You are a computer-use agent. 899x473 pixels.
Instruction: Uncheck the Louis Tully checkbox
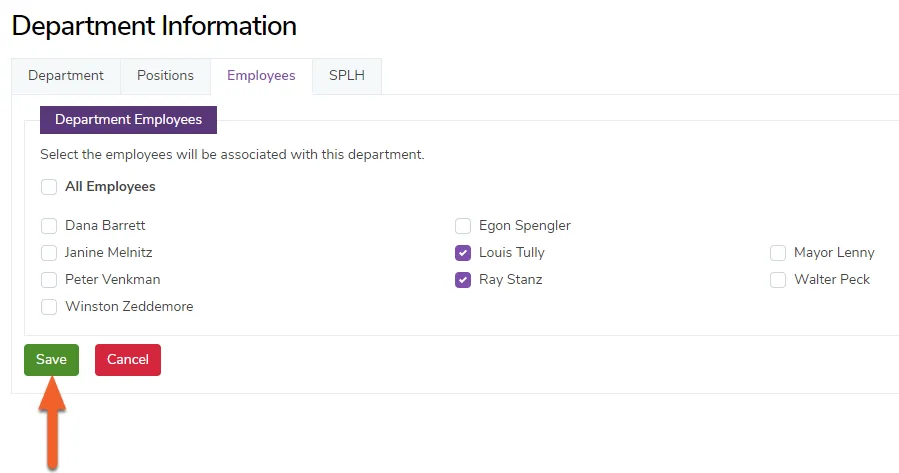tap(463, 253)
